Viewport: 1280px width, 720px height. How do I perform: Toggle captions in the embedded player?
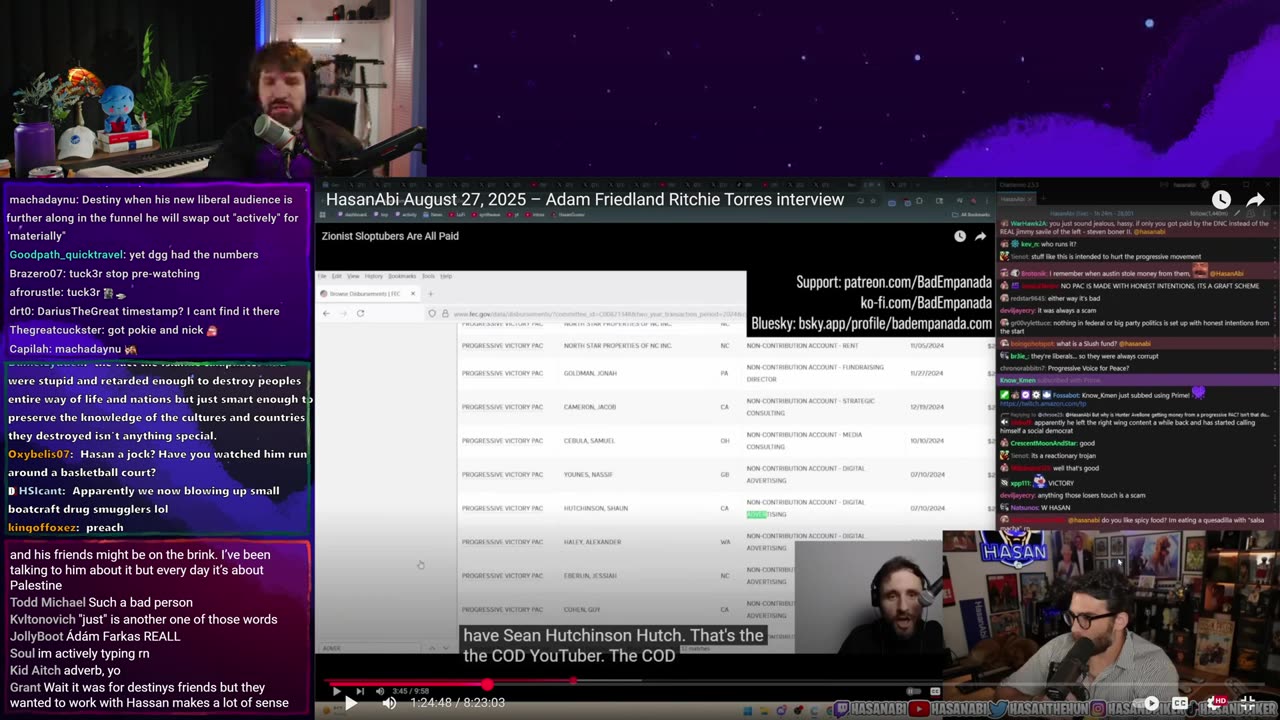tap(935, 691)
